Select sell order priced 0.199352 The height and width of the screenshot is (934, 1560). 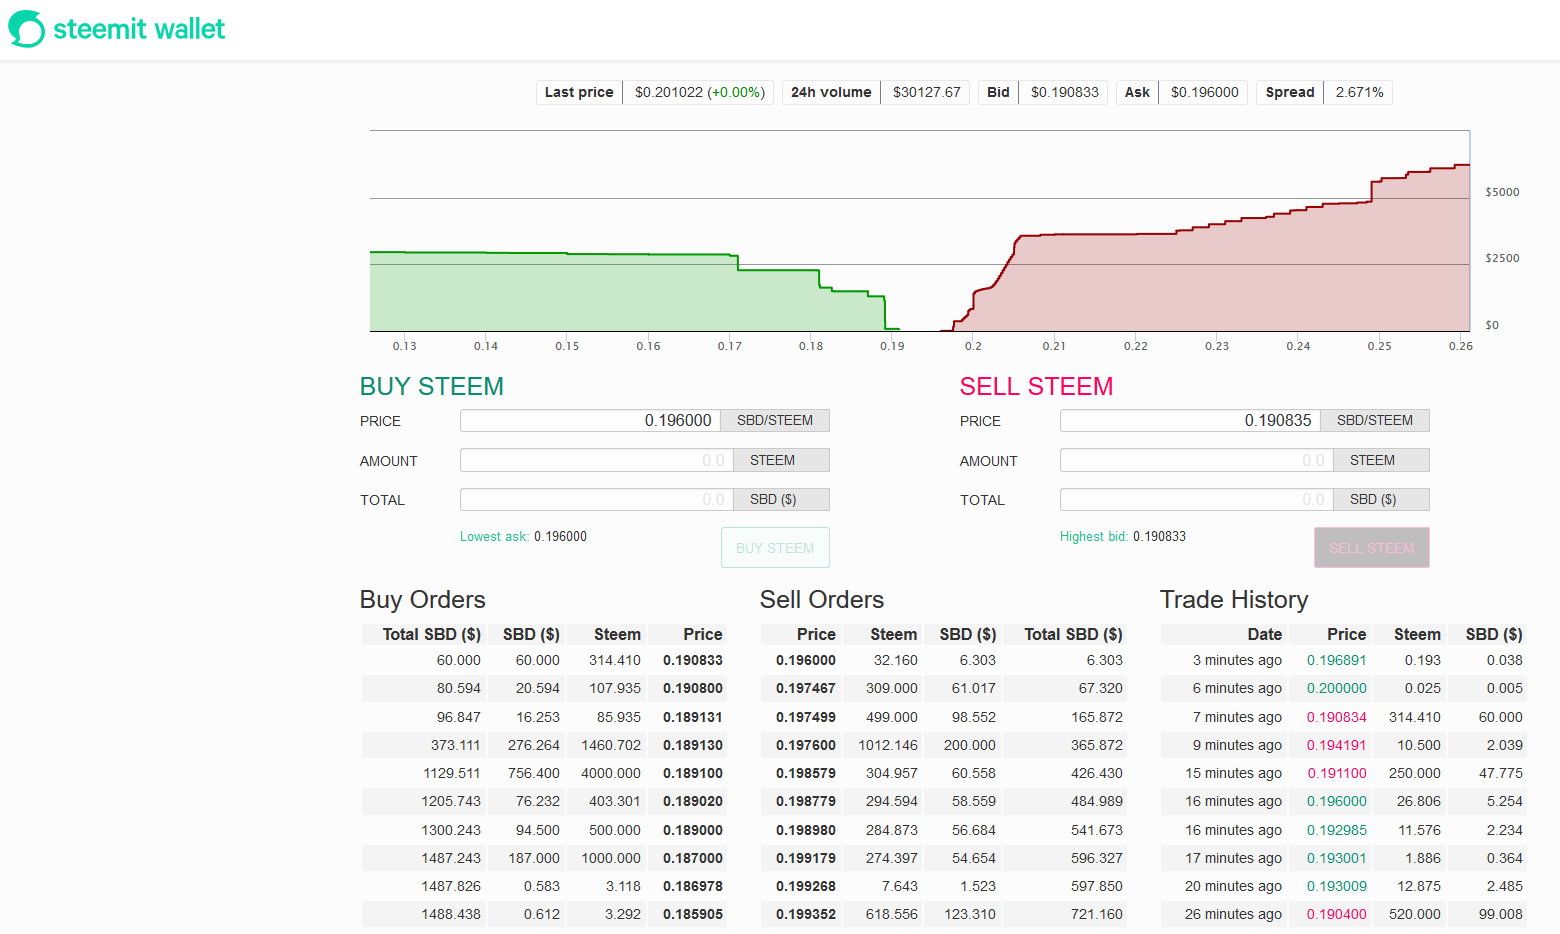pyautogui.click(x=943, y=914)
